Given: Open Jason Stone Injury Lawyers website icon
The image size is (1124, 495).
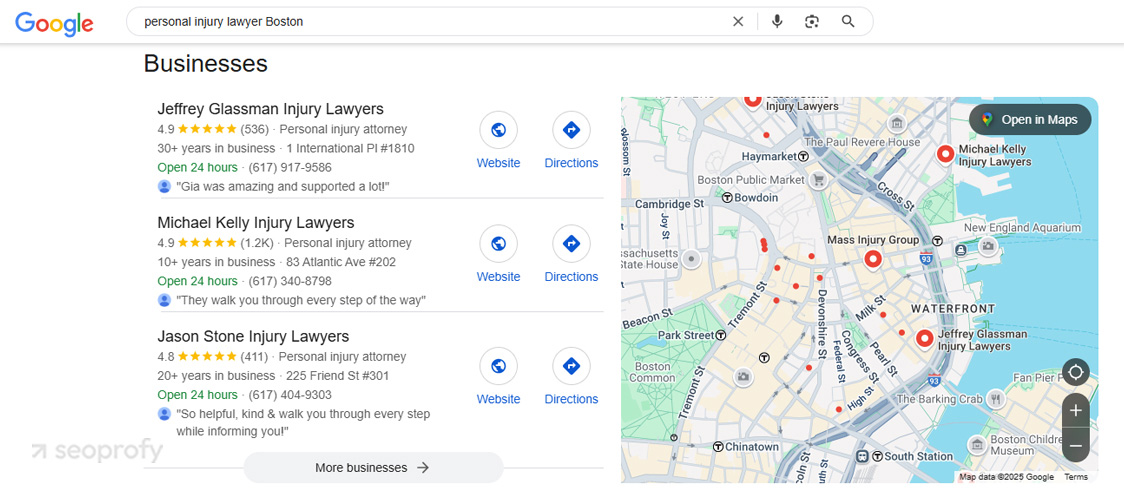Looking at the screenshot, I should pos(498,366).
